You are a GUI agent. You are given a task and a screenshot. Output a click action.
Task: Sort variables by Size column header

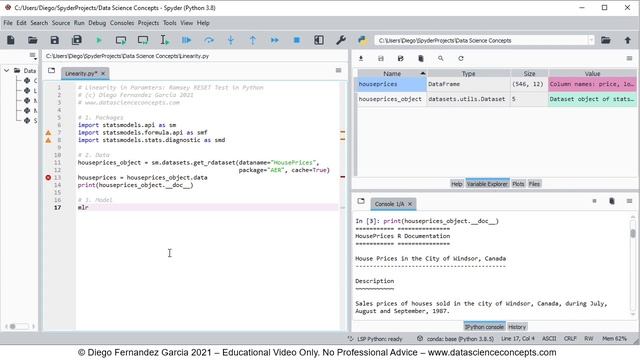pos(529,73)
